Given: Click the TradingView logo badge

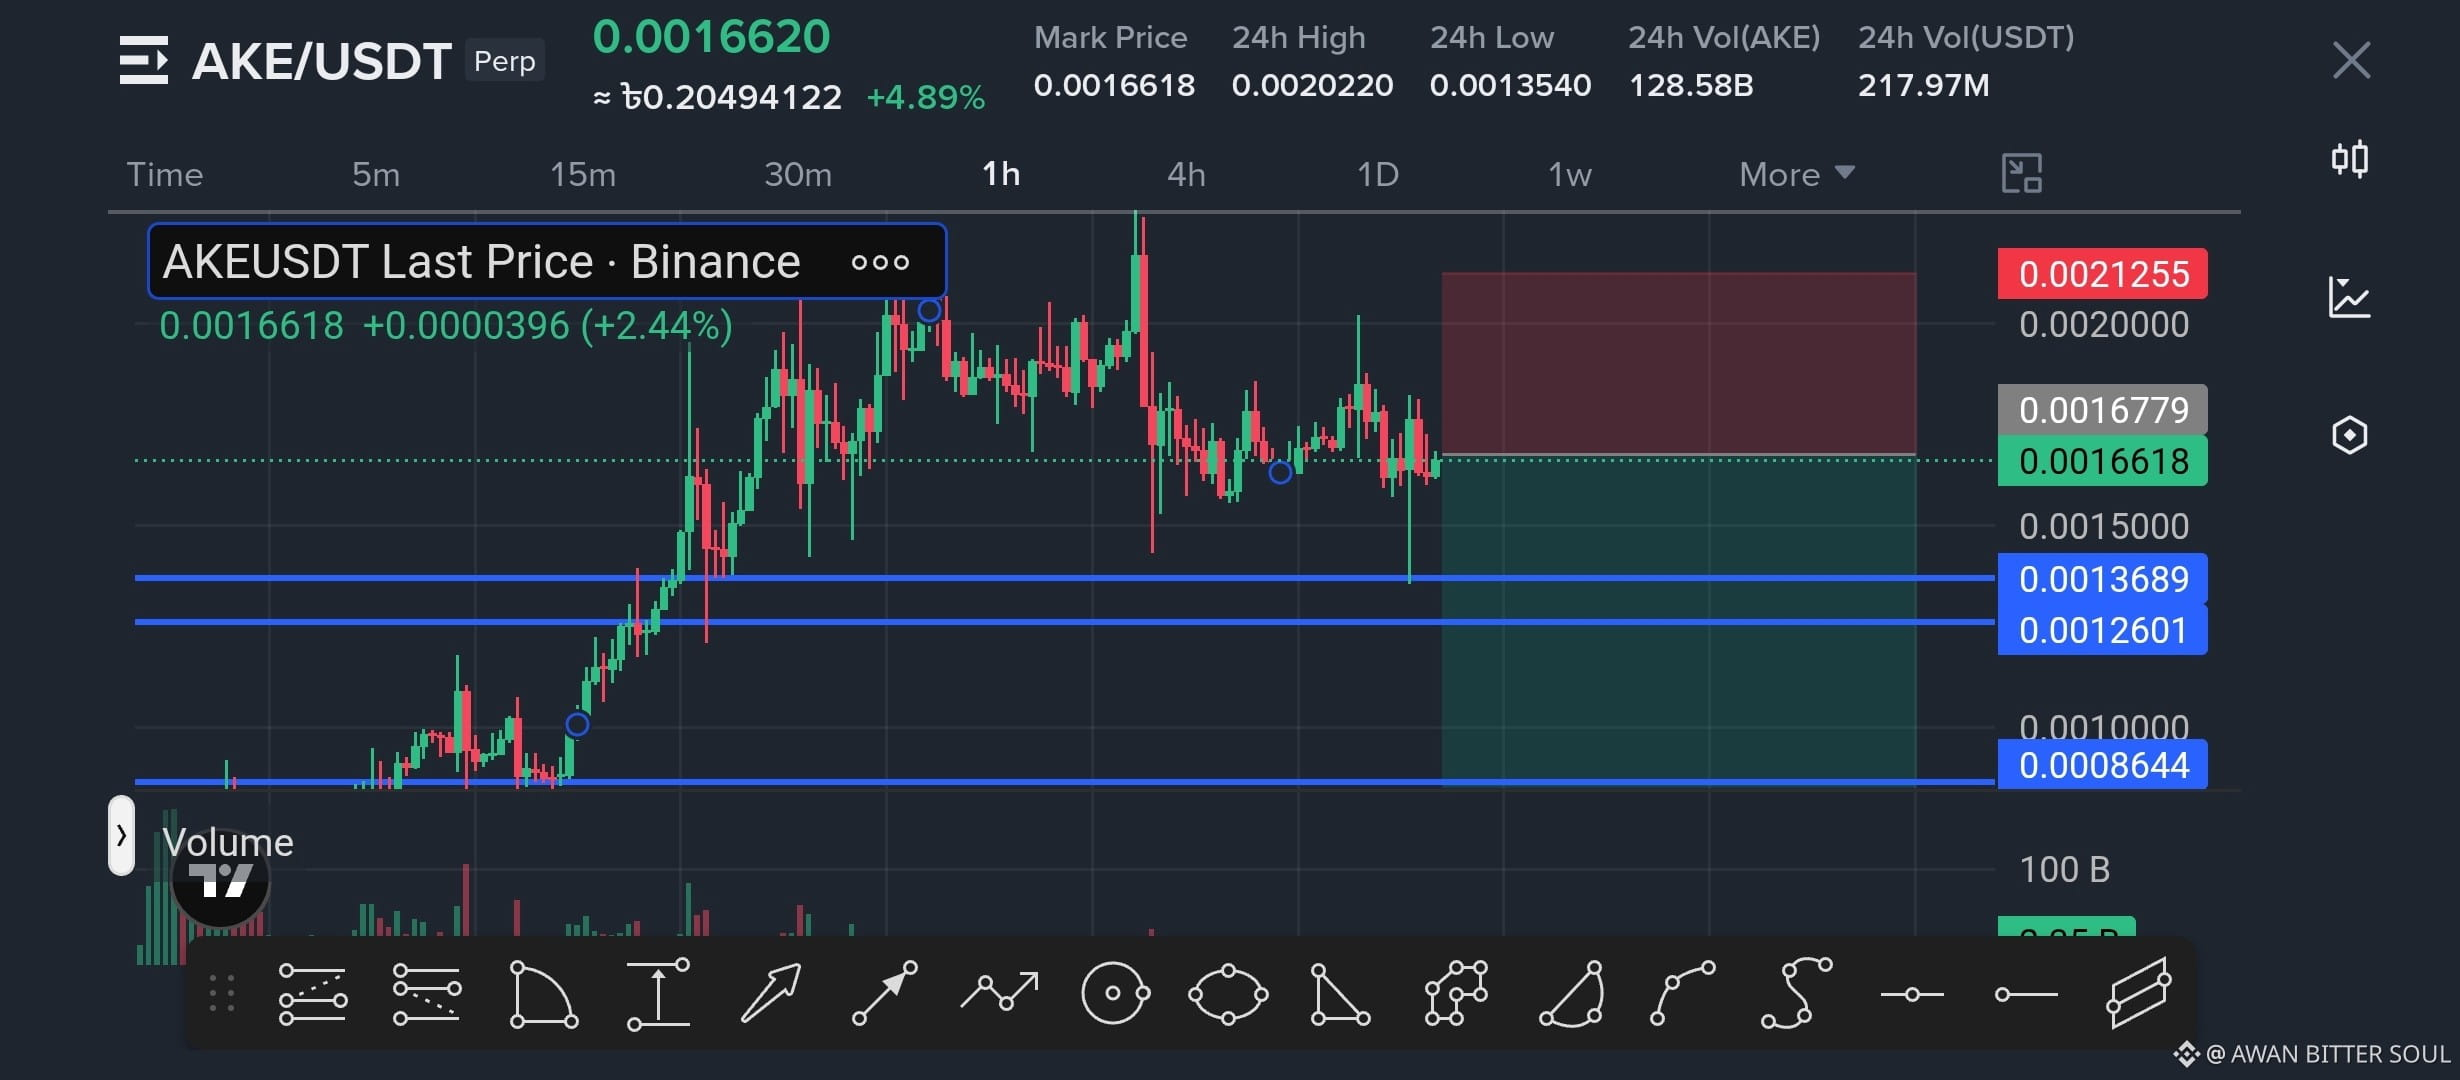Looking at the screenshot, I should [221, 880].
